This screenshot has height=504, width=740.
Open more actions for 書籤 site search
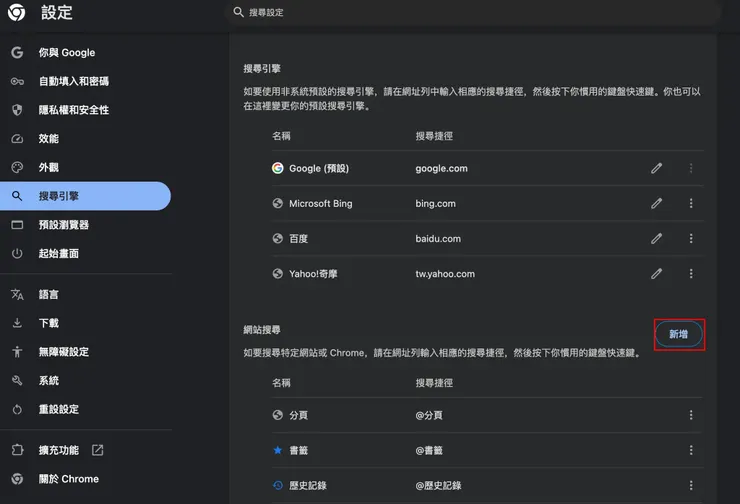691,450
